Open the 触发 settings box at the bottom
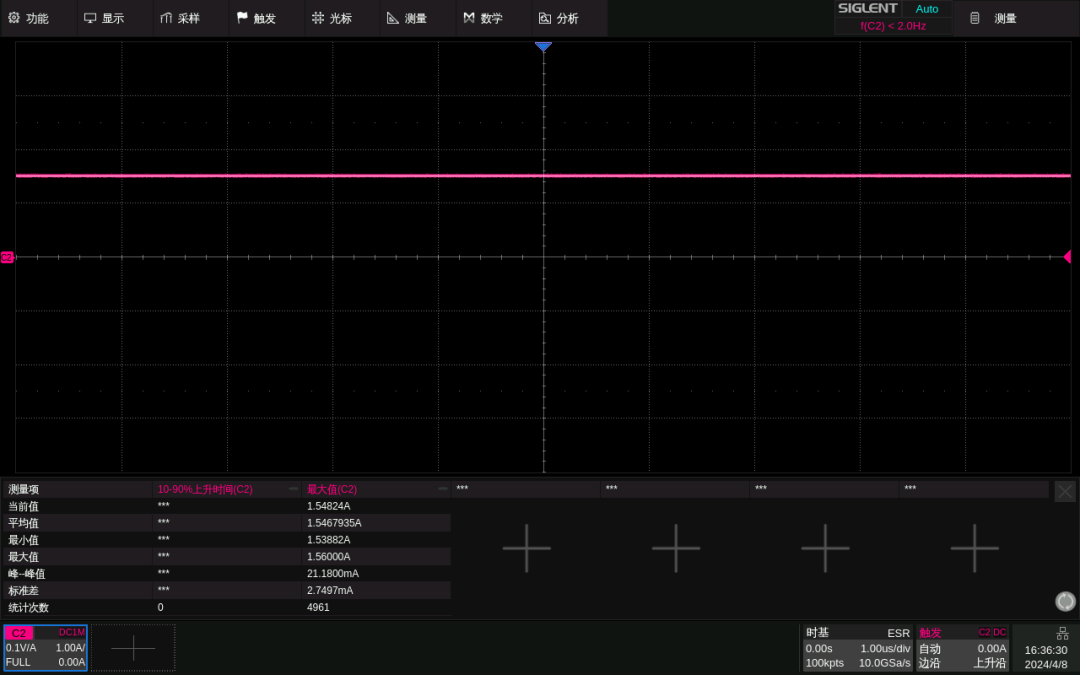Image resolution: width=1080 pixels, height=675 pixels. [x=962, y=647]
